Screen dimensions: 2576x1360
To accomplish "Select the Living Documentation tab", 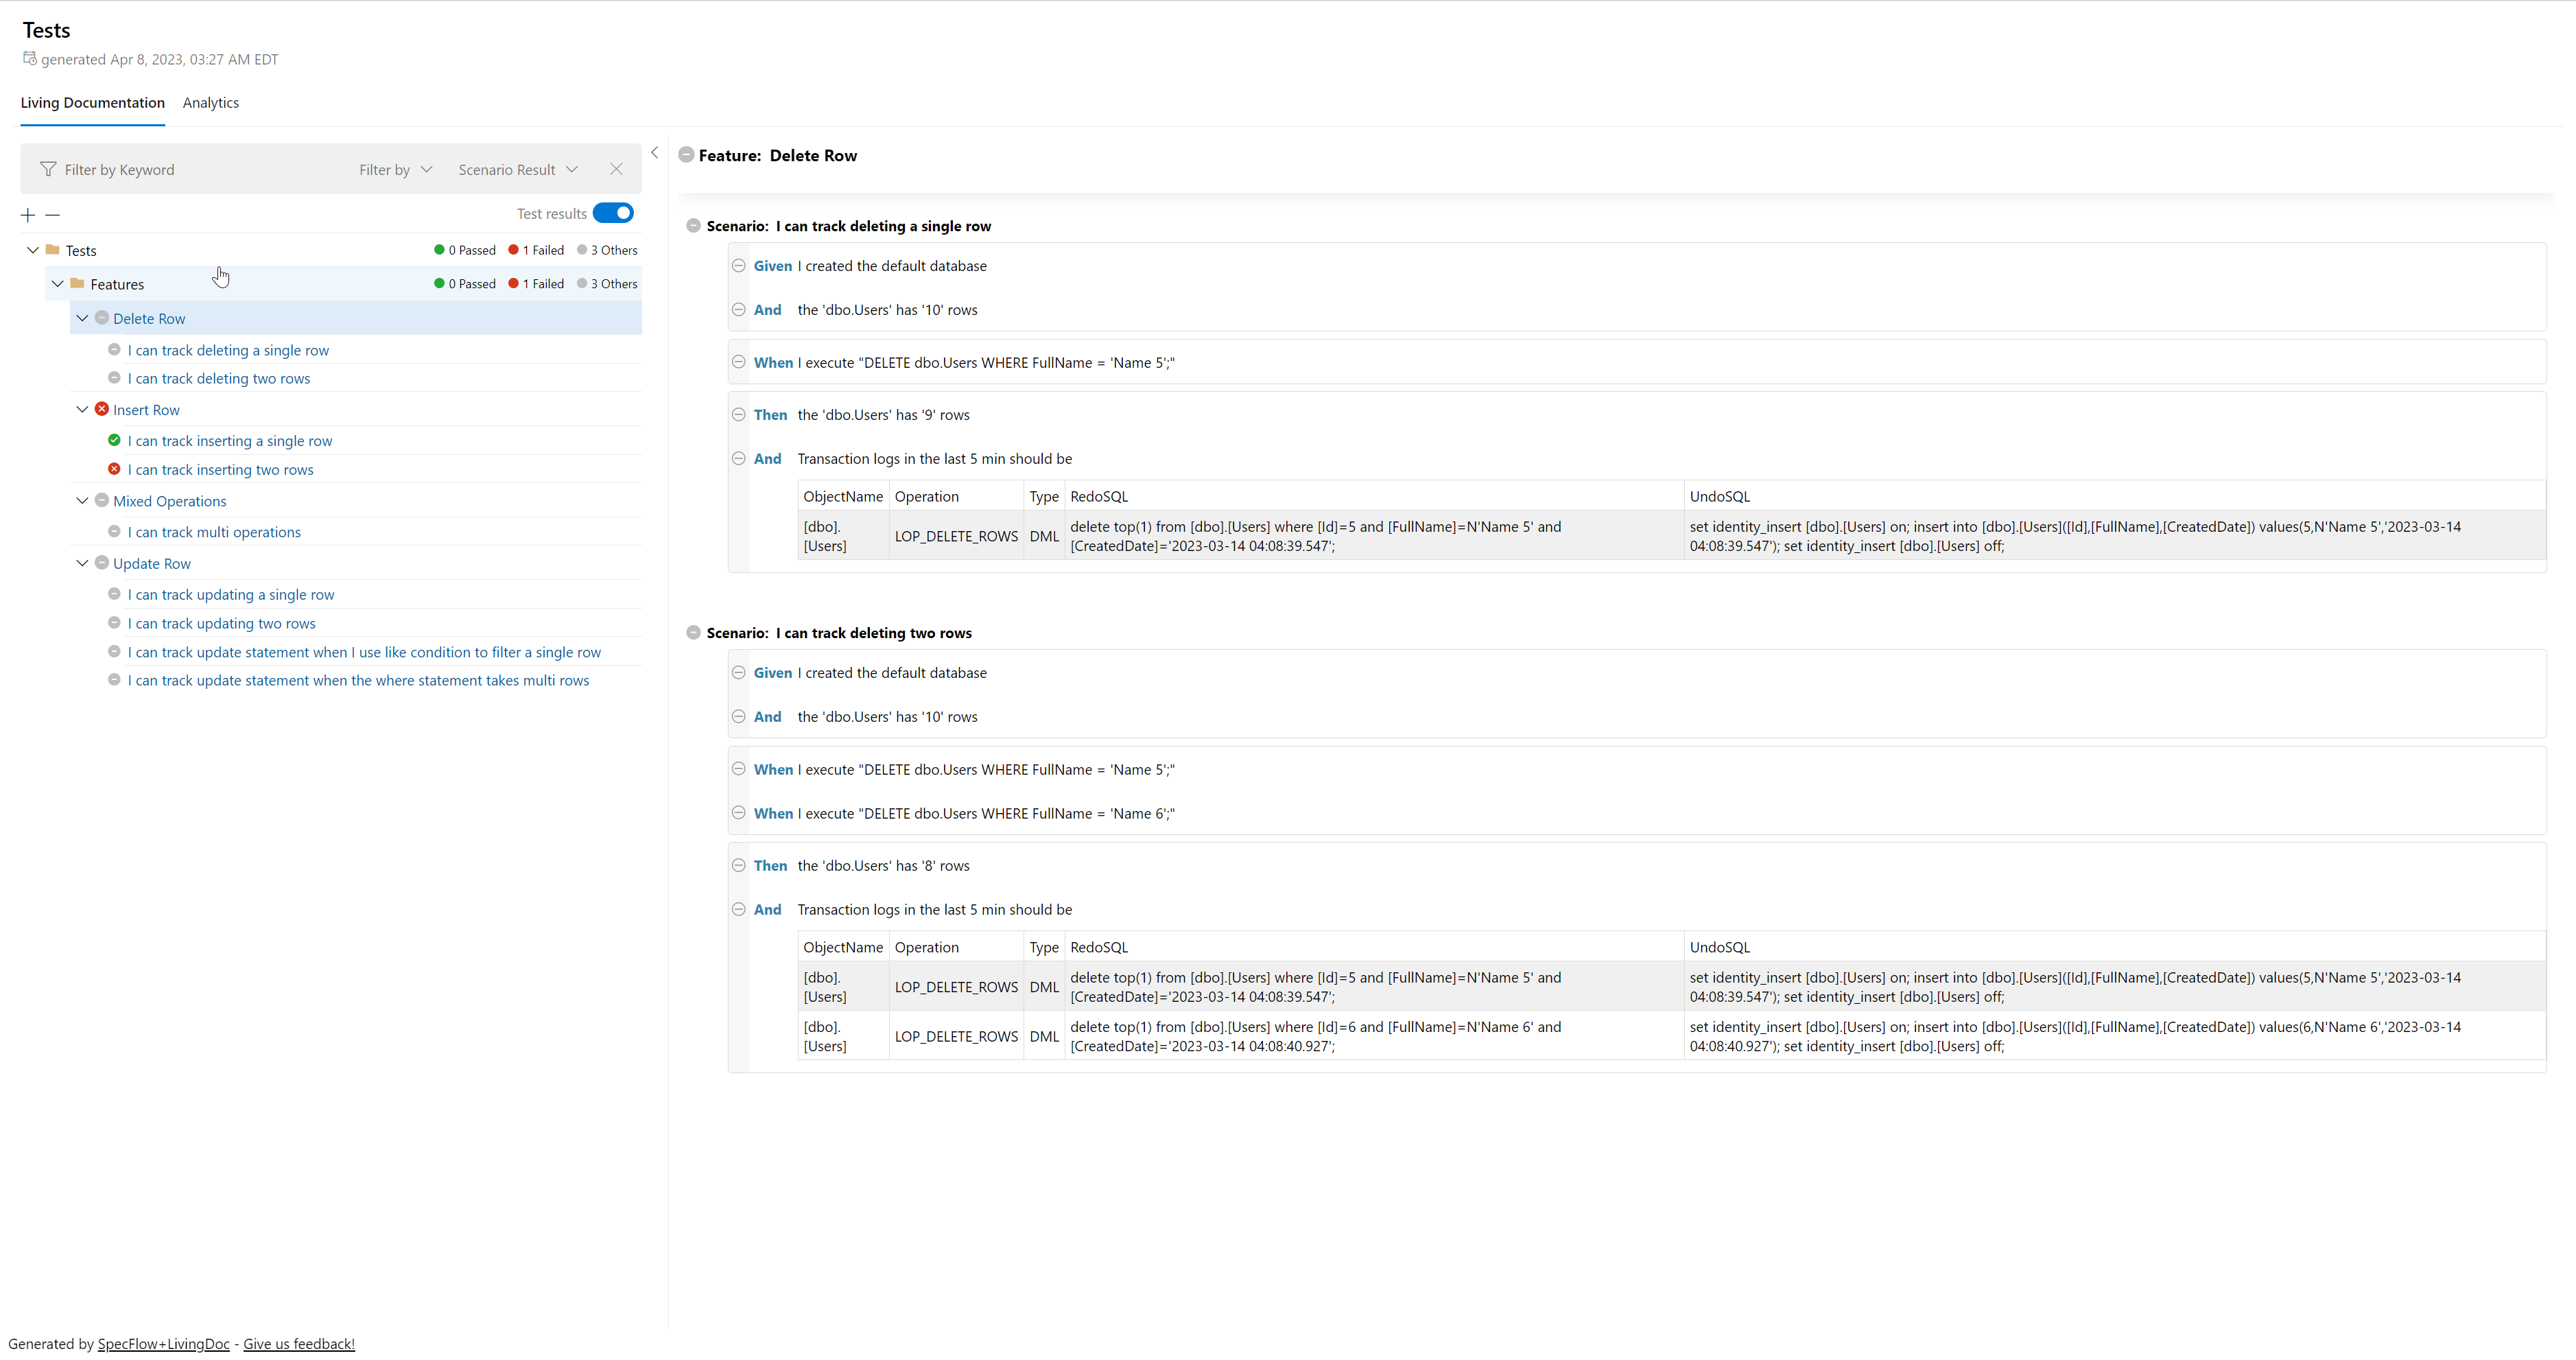I will click(x=92, y=103).
